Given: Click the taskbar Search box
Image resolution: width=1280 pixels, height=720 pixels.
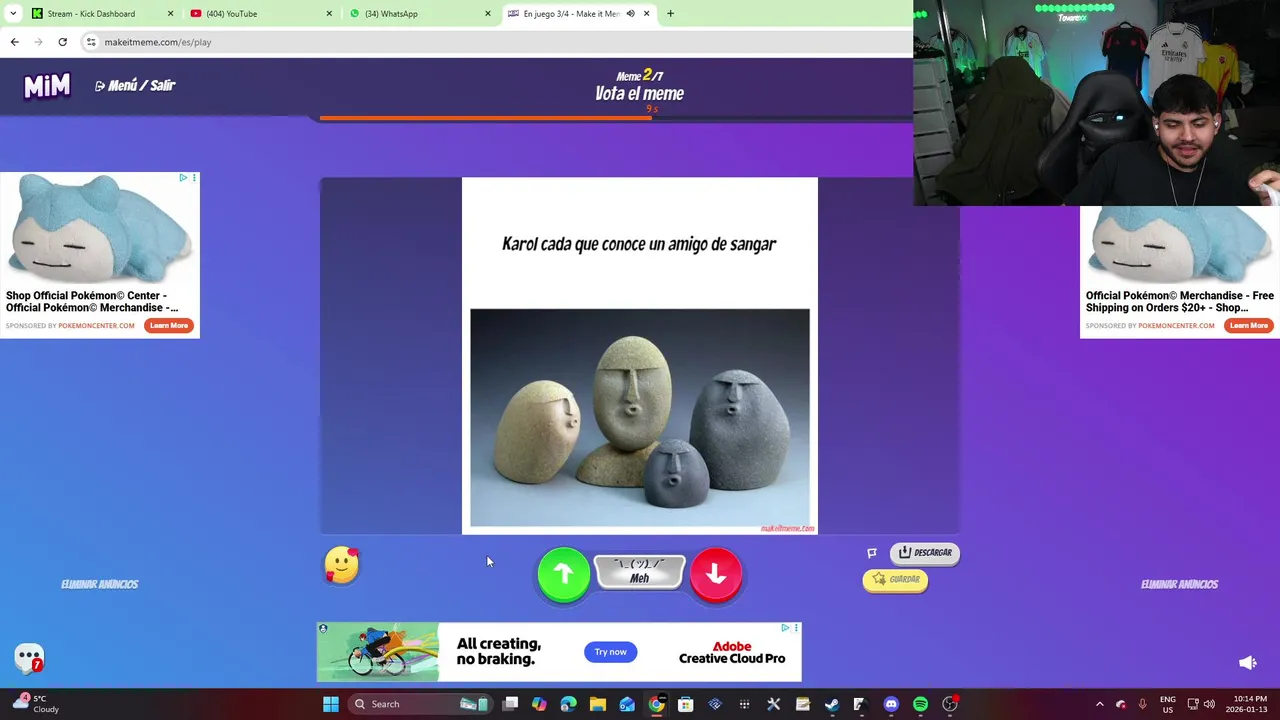Looking at the screenshot, I should pos(421,704).
